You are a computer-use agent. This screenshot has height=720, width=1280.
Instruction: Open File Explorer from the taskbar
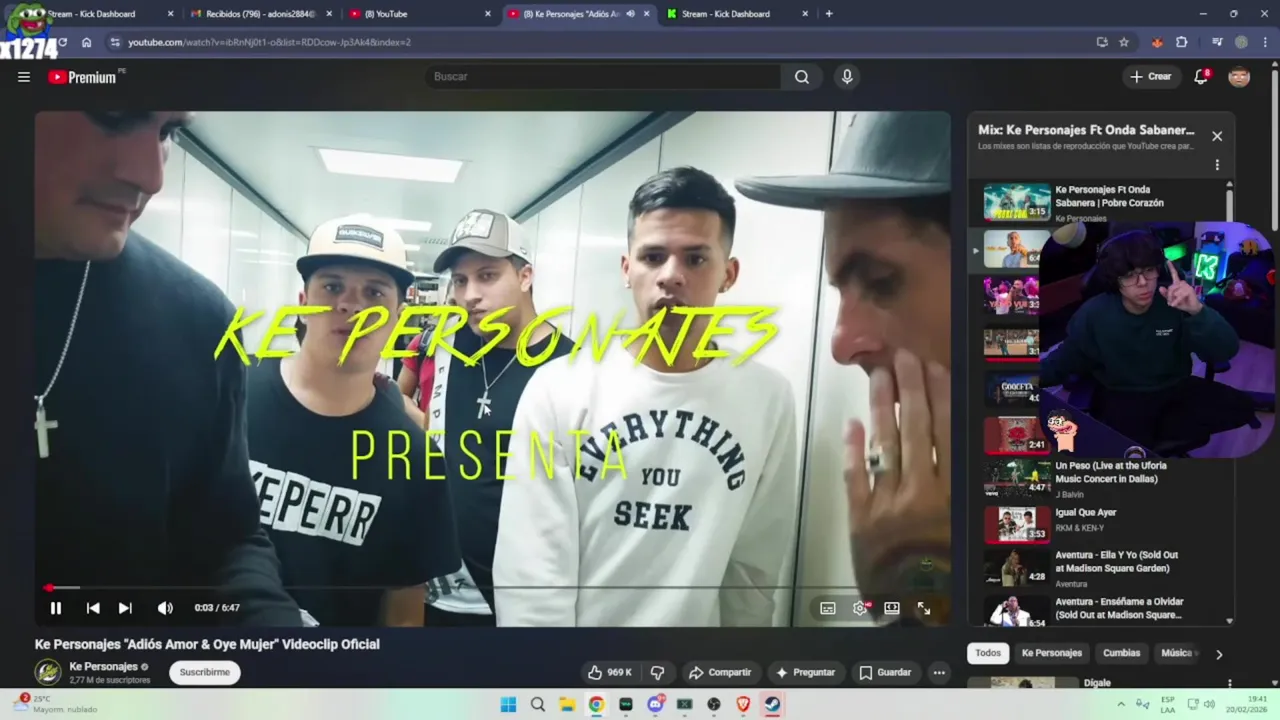[567, 704]
